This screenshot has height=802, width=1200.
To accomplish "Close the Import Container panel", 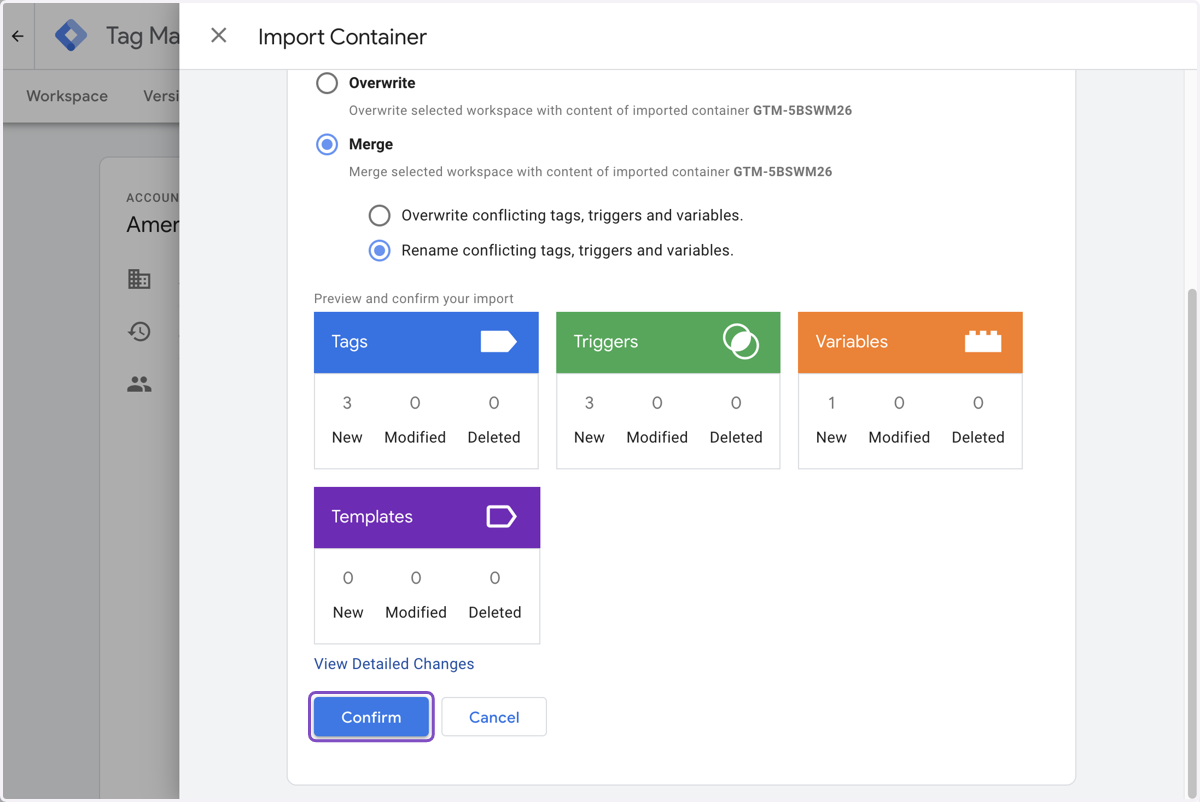I will click(x=219, y=36).
